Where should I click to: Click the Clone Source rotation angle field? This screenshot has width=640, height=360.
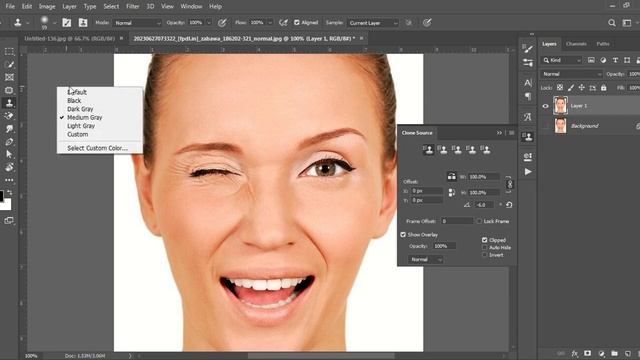pyautogui.click(x=484, y=205)
